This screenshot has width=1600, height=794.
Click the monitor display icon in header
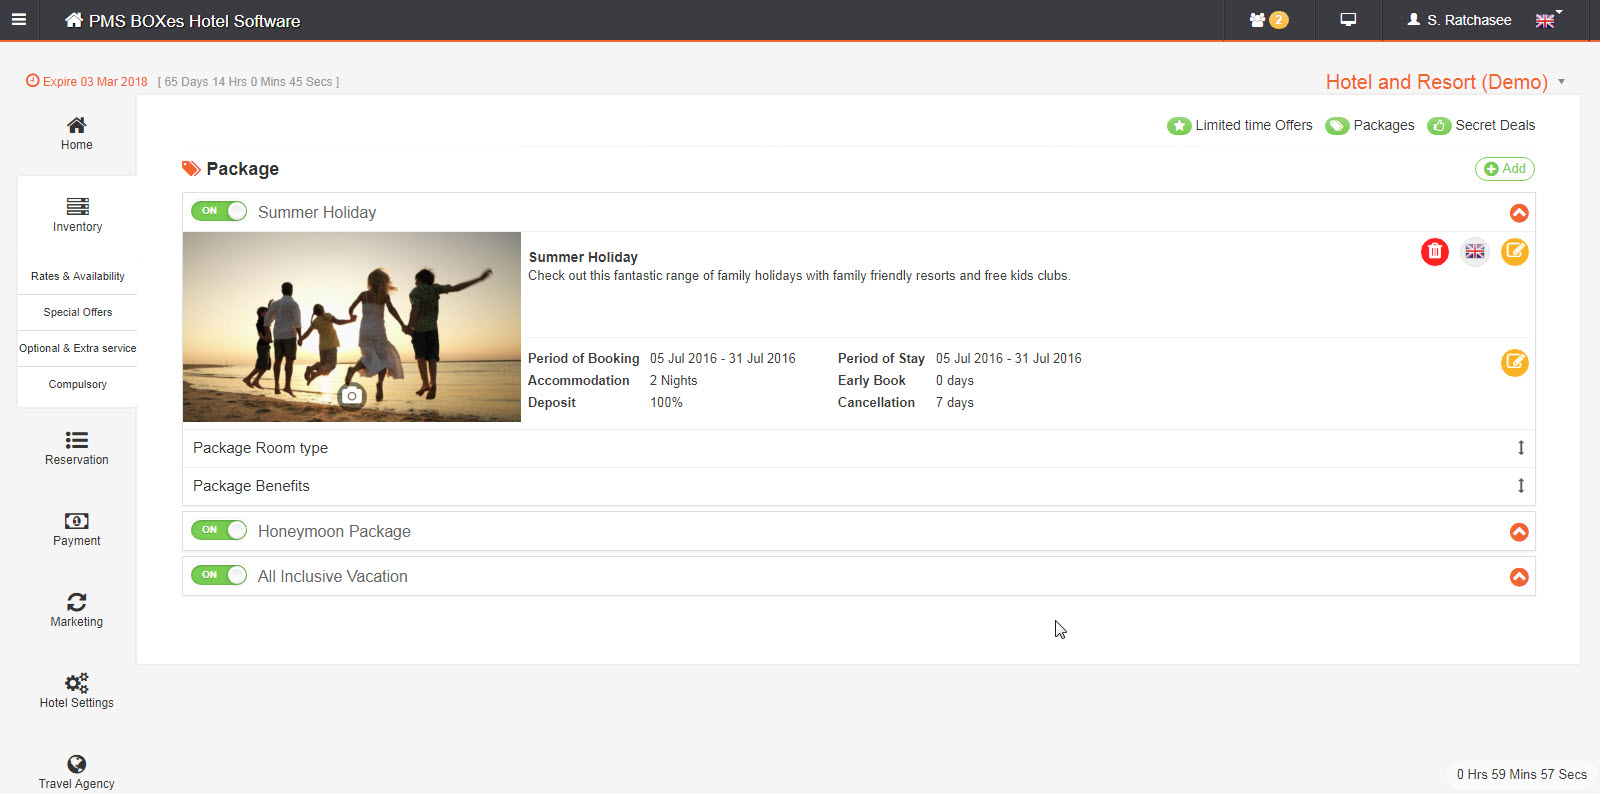(1348, 20)
